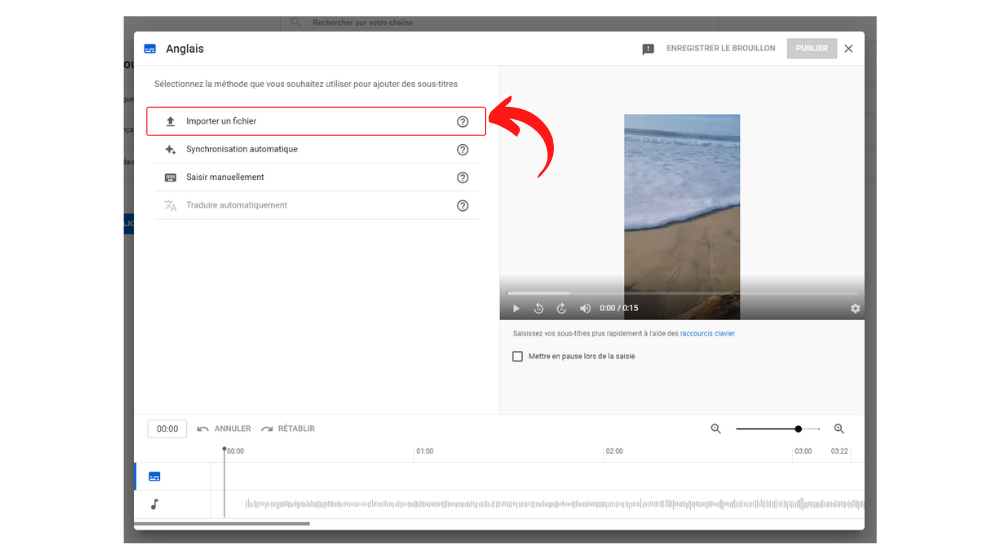This screenshot has width=1000, height=560.
Task: Click the 0:00 / 0:15 time display
Action: [x=619, y=308]
